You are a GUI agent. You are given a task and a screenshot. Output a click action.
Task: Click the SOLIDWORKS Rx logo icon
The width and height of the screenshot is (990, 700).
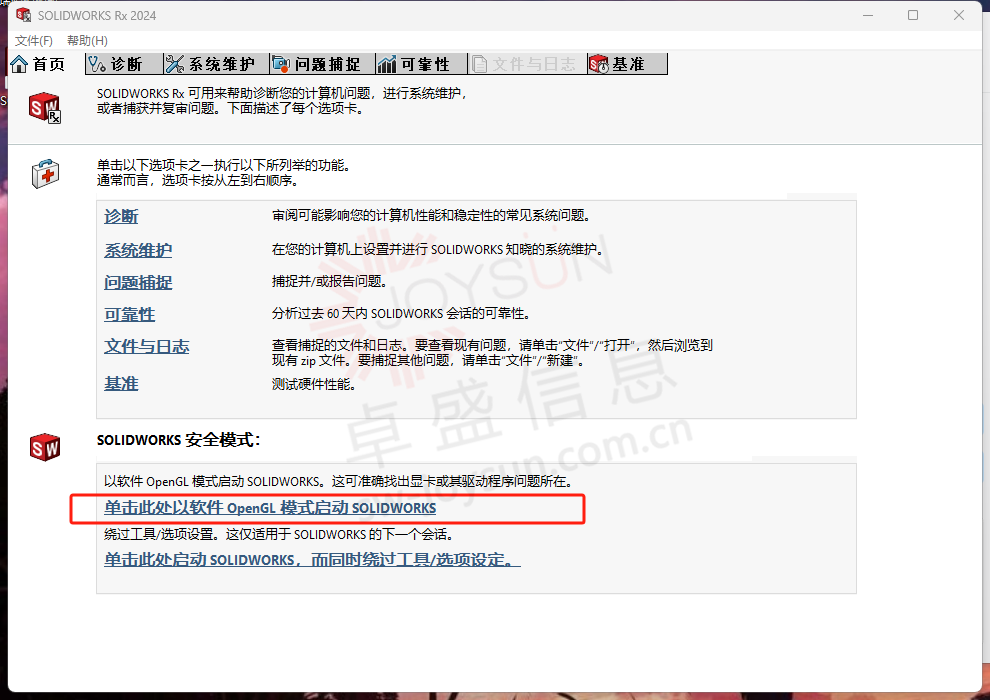pos(45,107)
